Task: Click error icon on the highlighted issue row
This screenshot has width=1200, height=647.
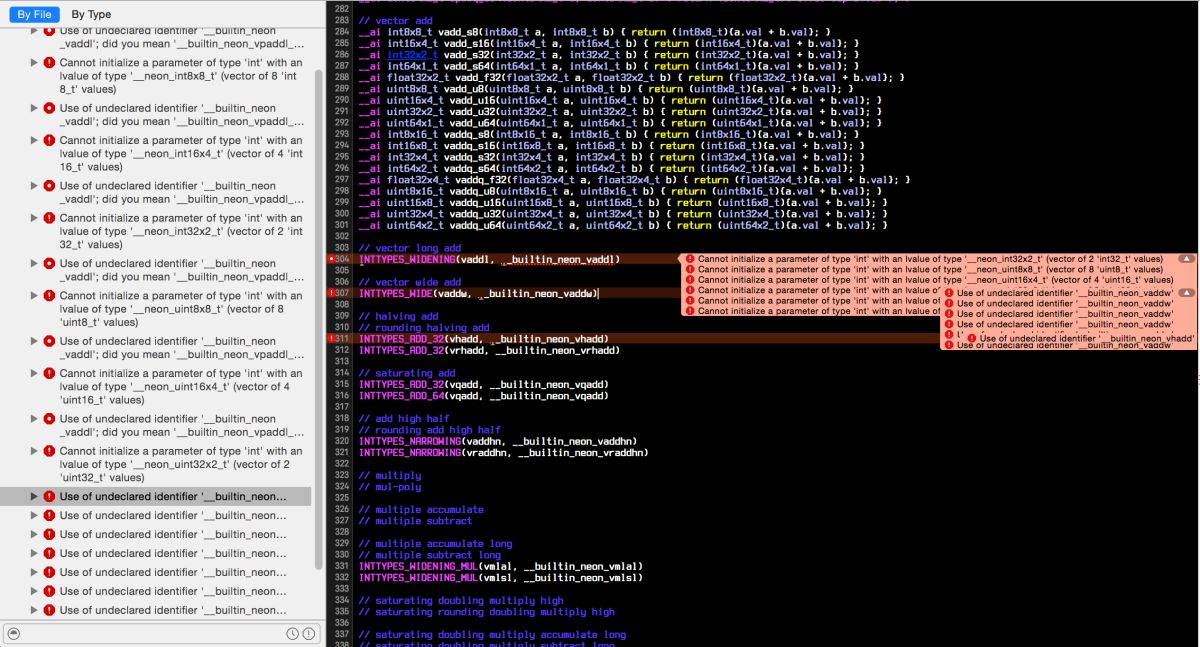Action: pyautogui.click(x=50, y=496)
